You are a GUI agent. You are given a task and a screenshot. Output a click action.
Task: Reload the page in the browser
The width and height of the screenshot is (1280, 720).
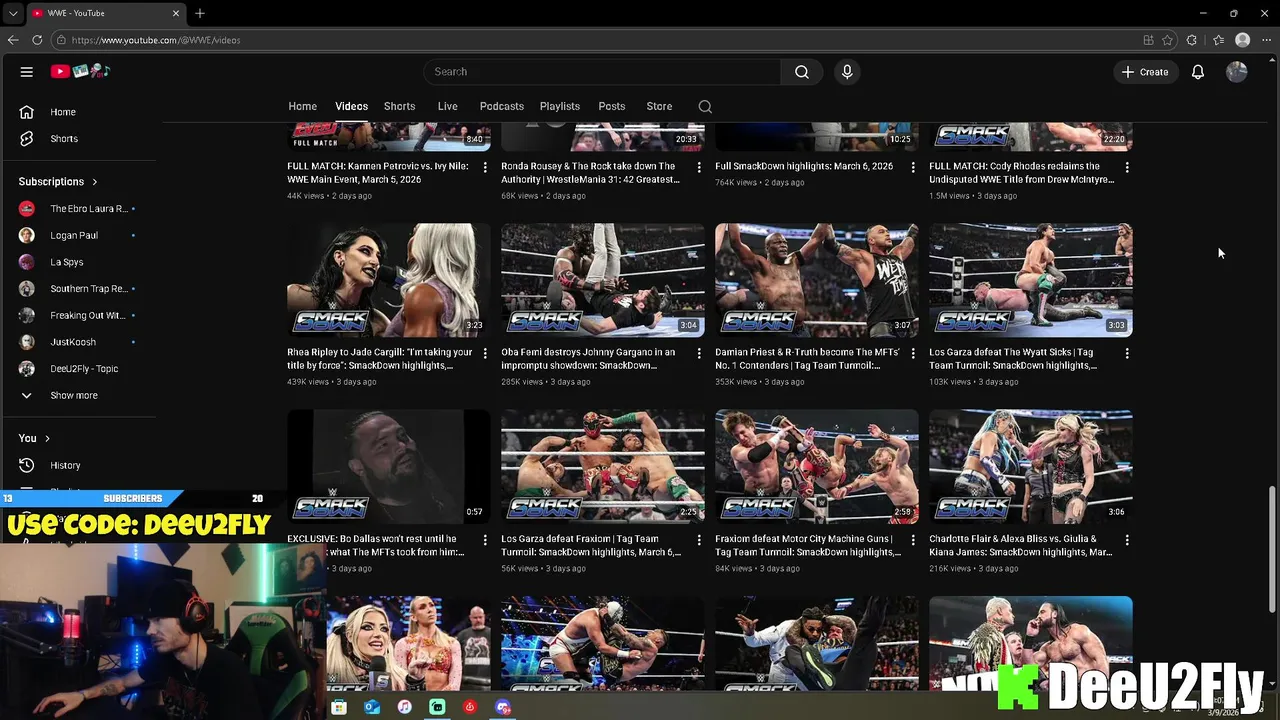click(37, 40)
